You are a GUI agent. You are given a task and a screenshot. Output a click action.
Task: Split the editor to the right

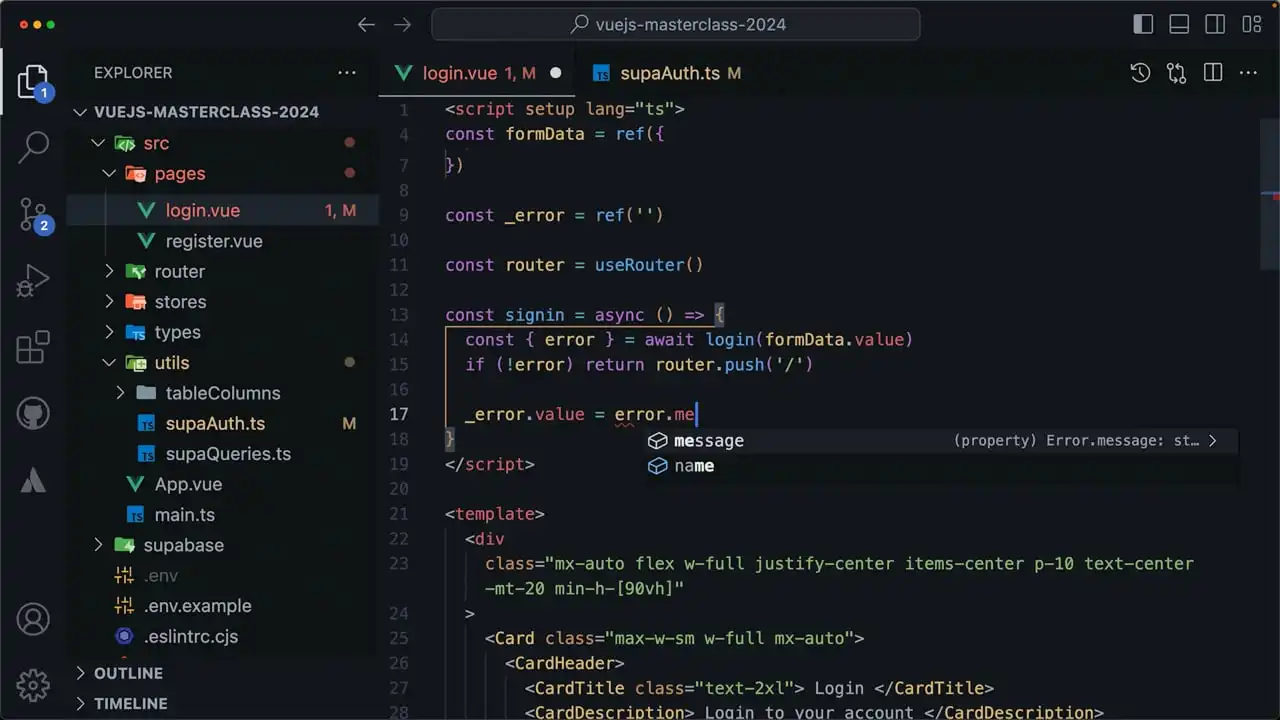coord(1213,73)
